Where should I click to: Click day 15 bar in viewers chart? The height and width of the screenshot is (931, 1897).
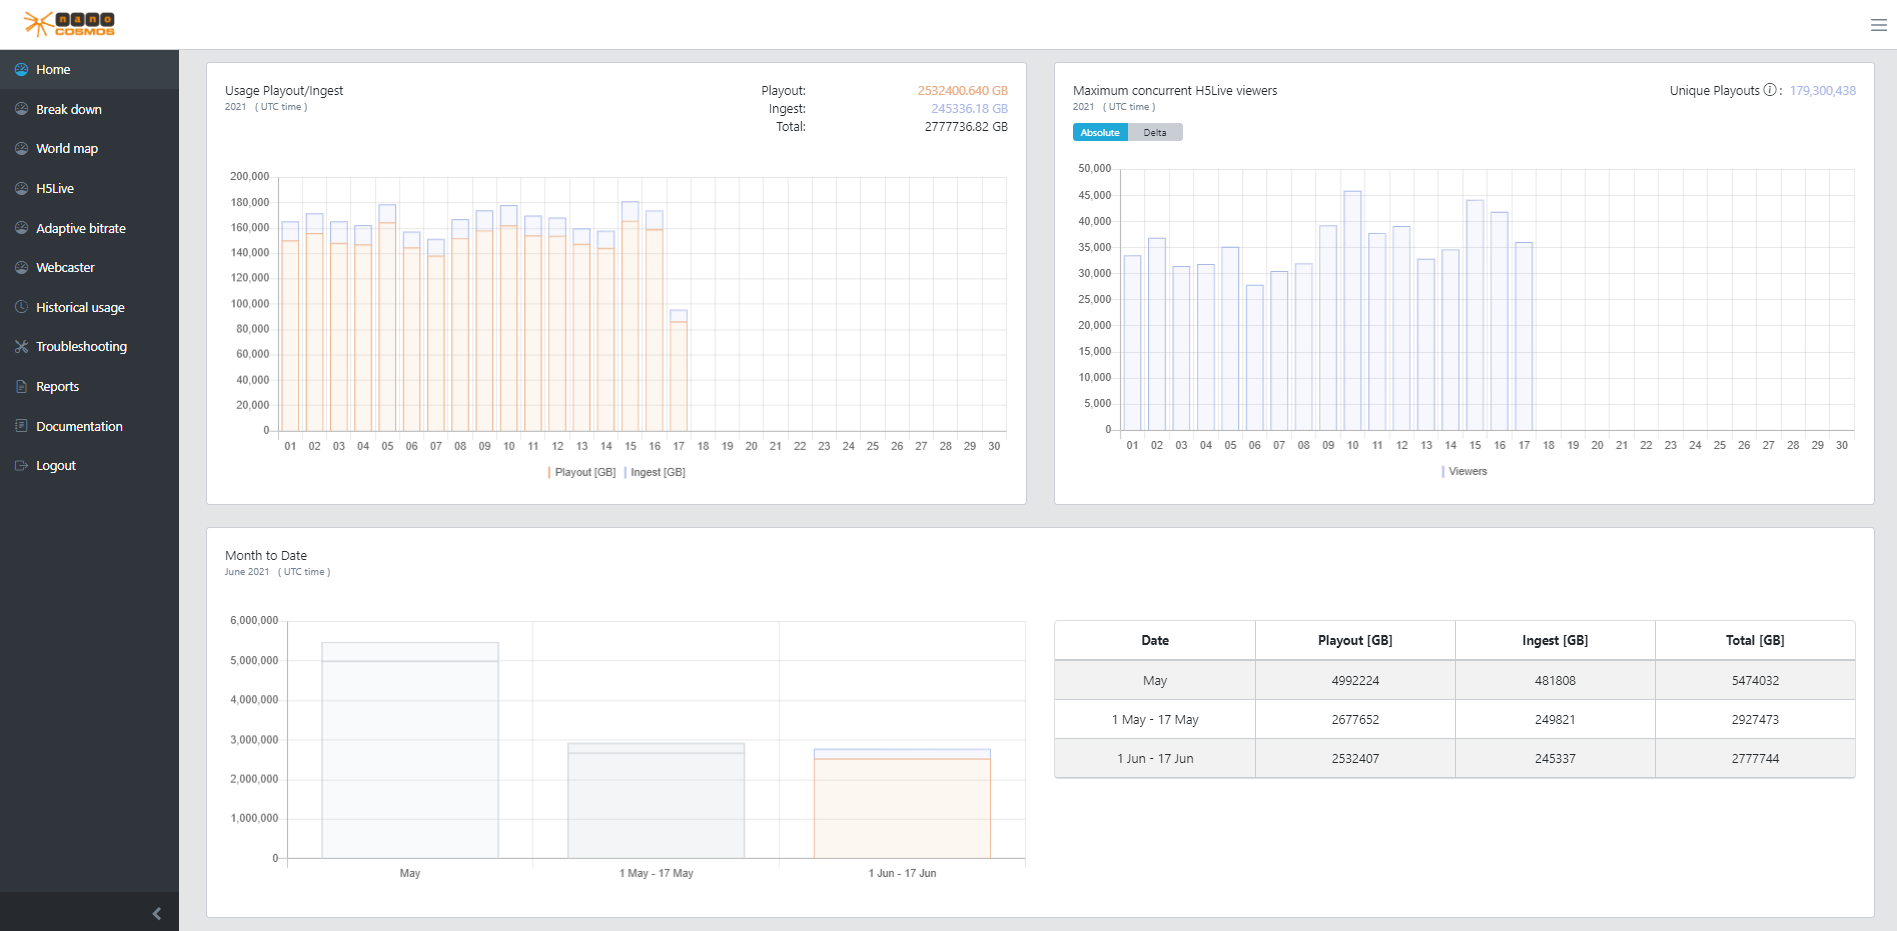[x=1475, y=315]
